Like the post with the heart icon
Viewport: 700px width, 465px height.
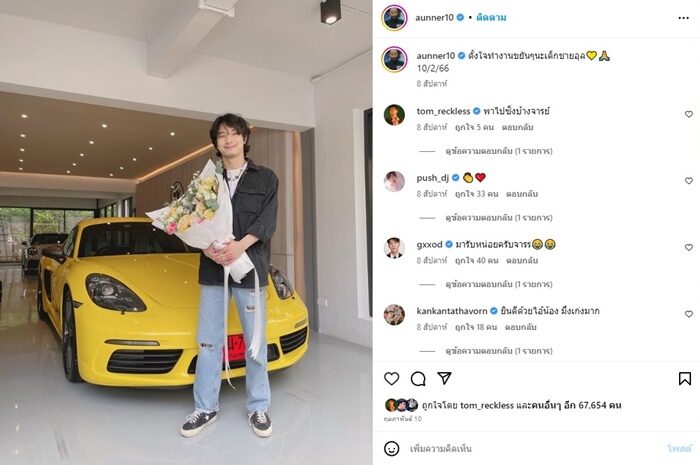tap(392, 379)
